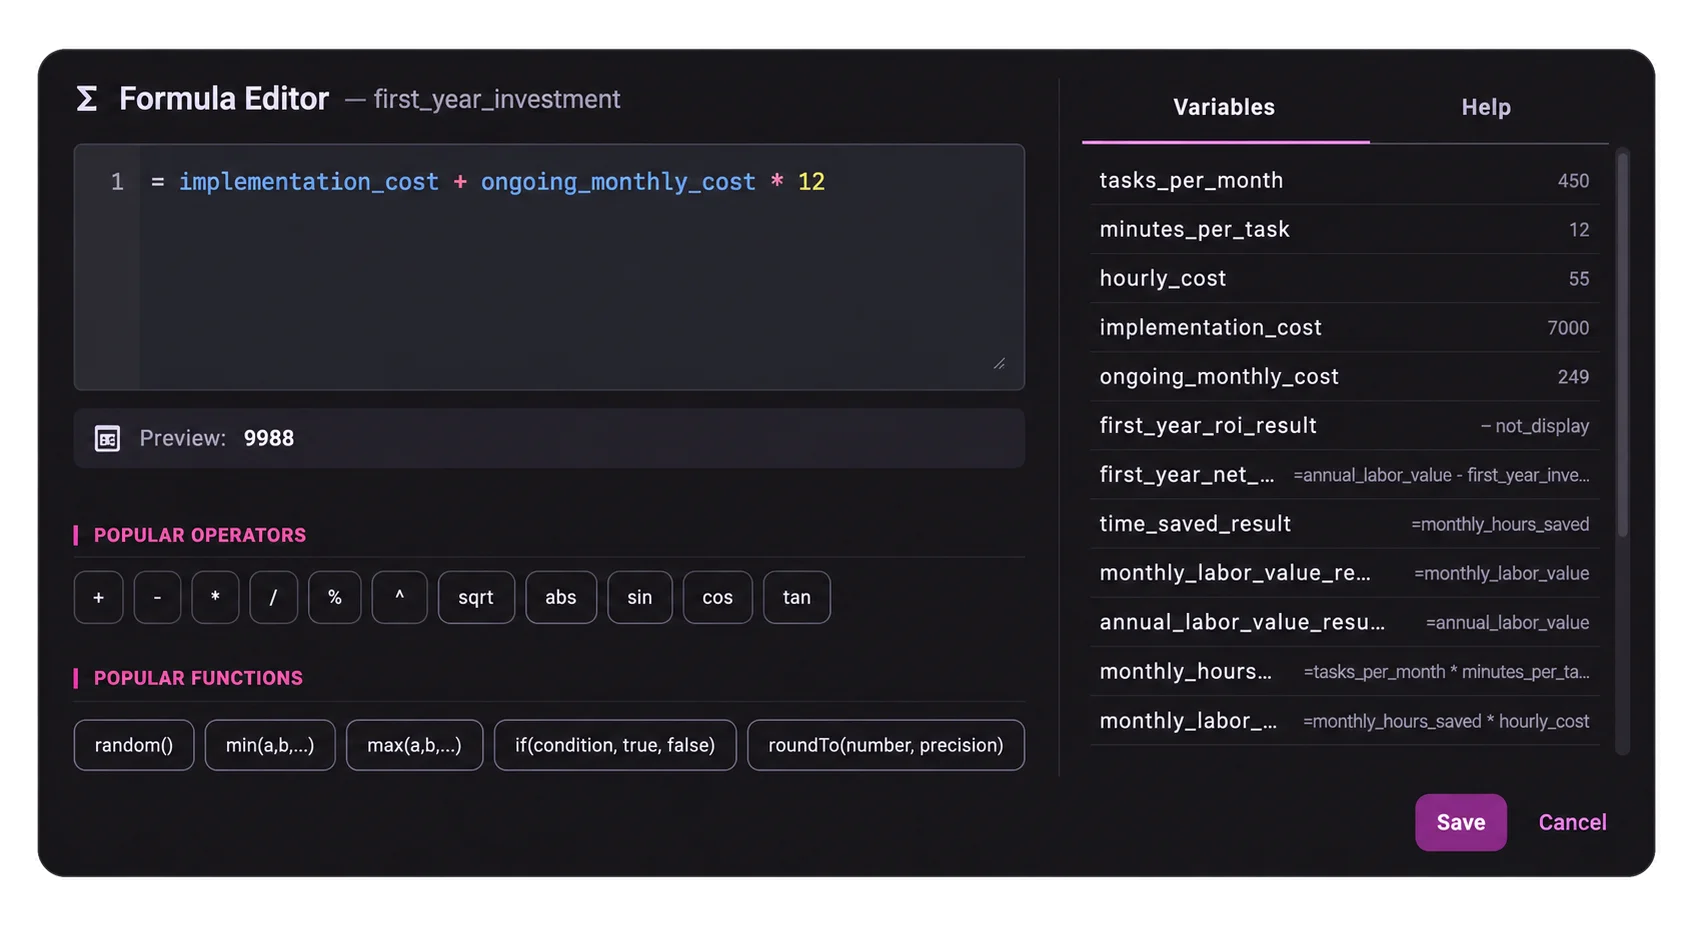Insert the random() function
This screenshot has width=1697, height=927.
134,745
